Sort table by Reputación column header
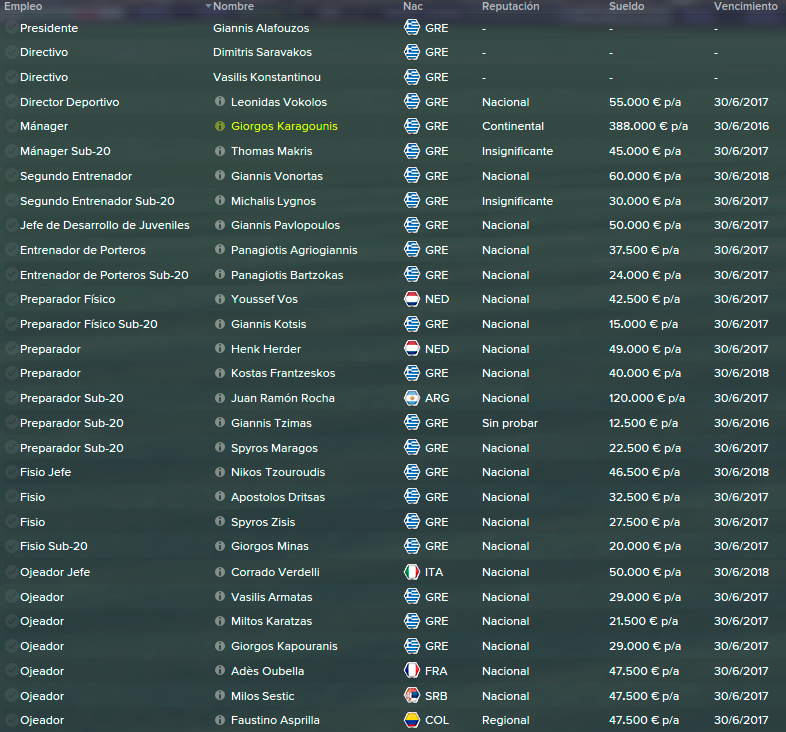786x732 pixels. click(x=511, y=7)
